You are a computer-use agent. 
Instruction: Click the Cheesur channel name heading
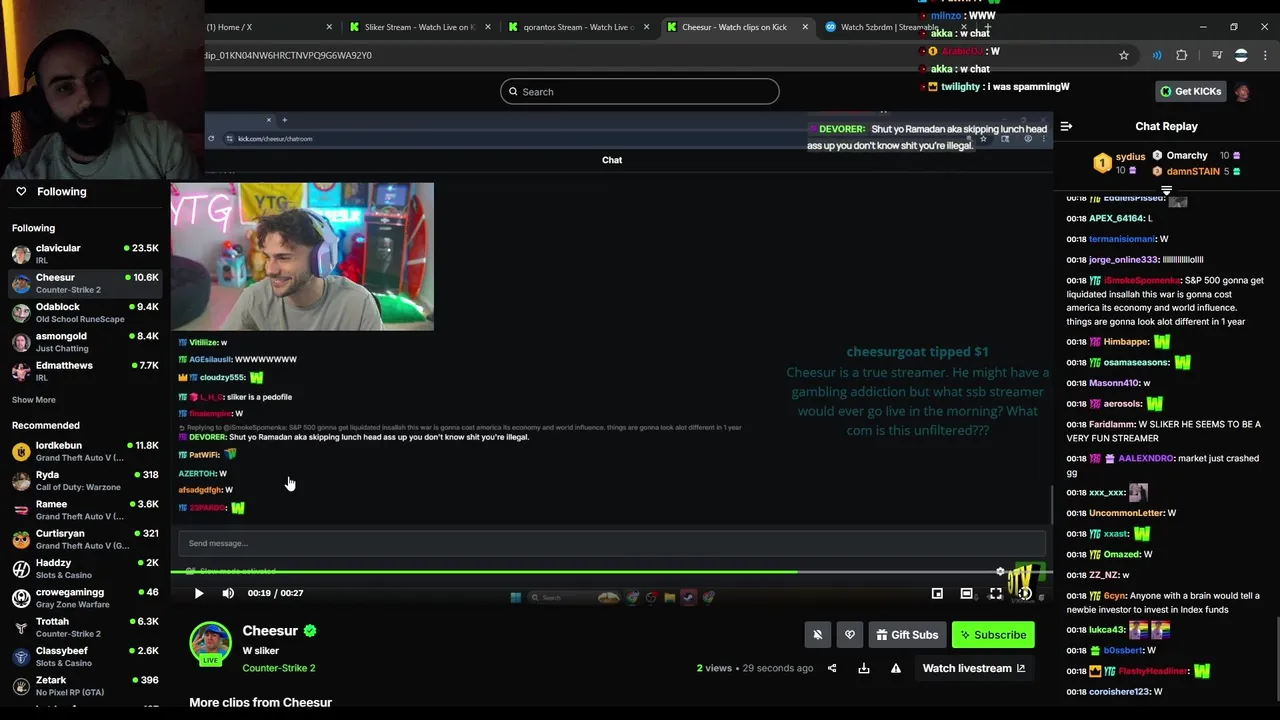click(x=270, y=631)
